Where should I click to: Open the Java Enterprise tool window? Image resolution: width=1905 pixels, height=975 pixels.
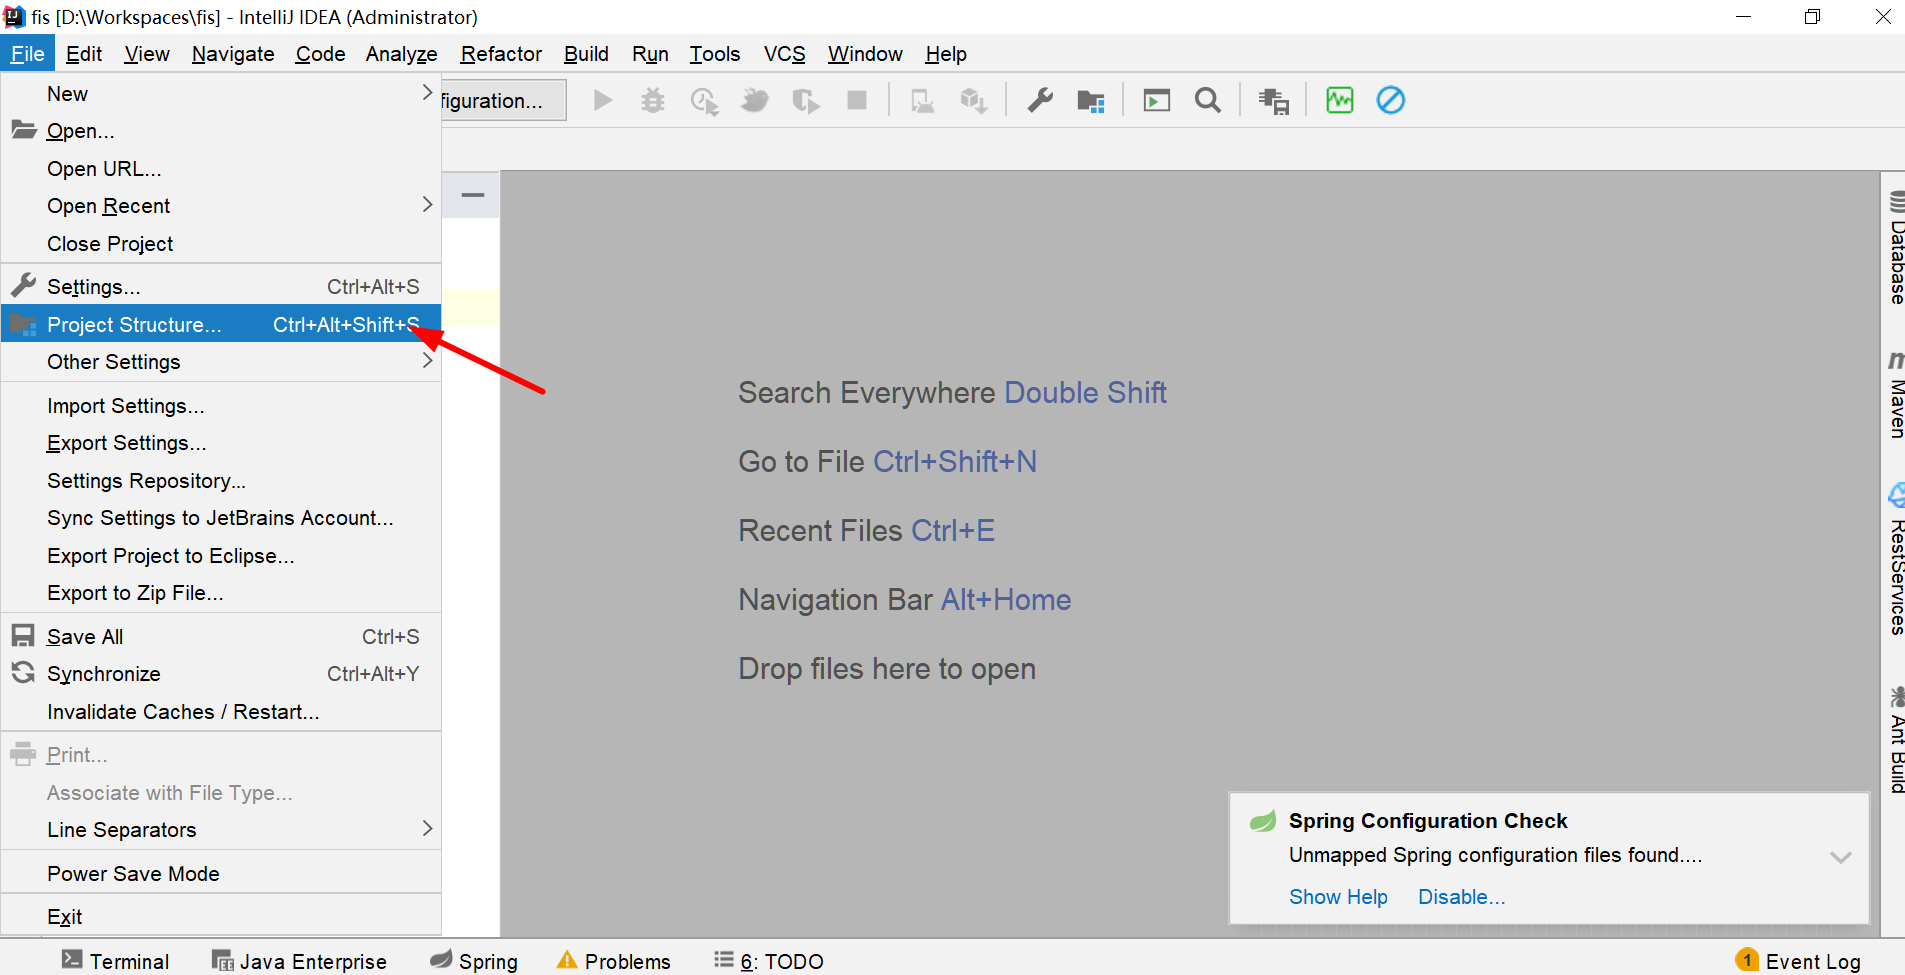299,961
